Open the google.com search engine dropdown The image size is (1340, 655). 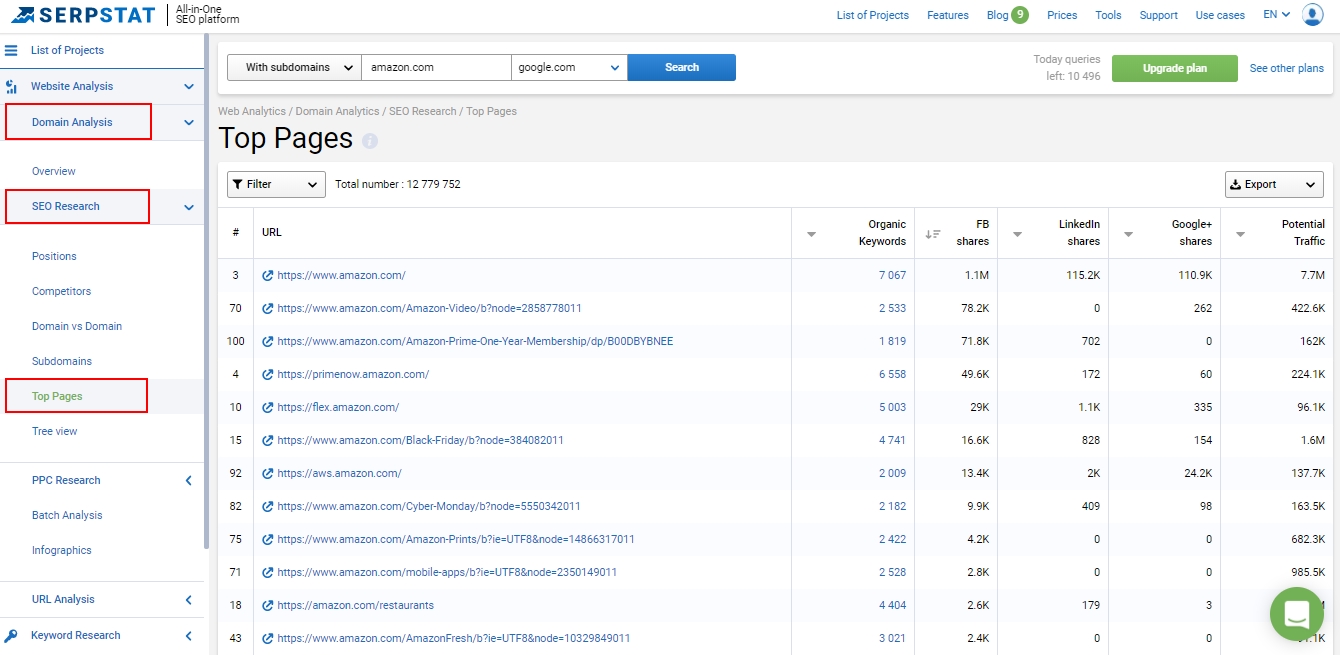[569, 67]
